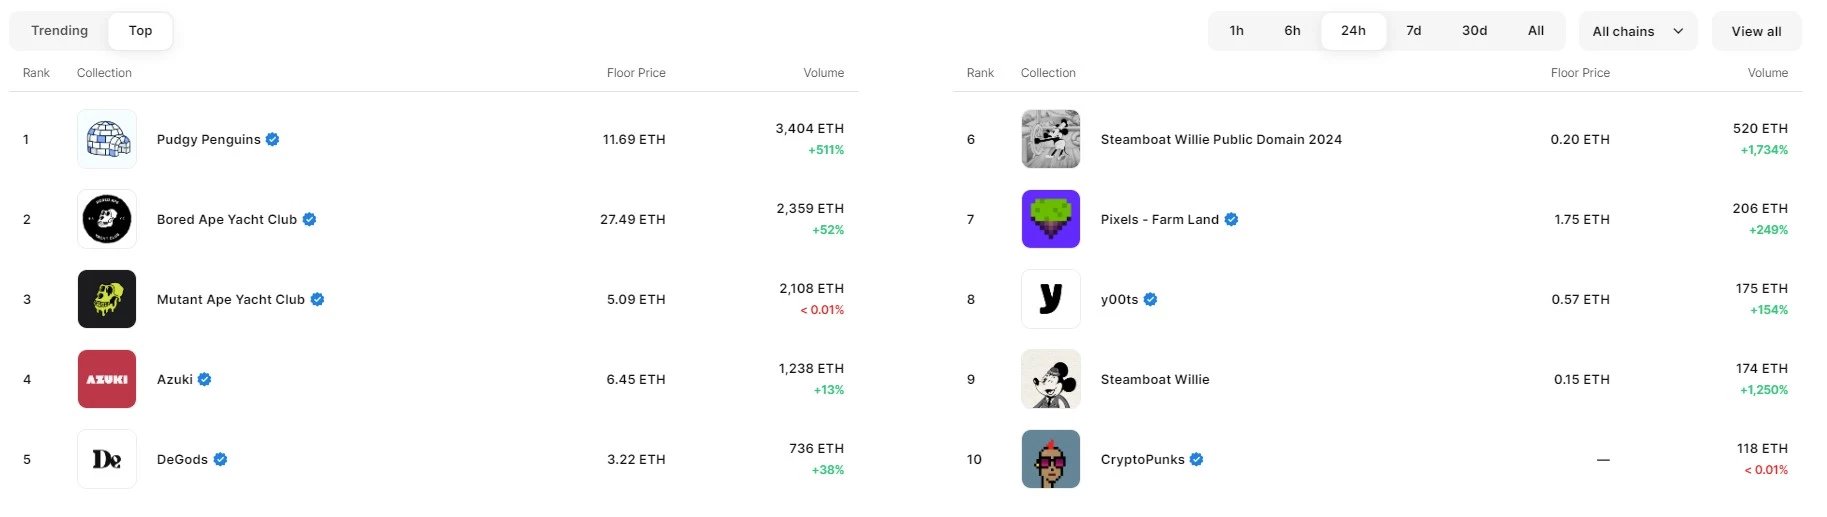
Task: Select the y00ts collection logo
Action: [1050, 299]
